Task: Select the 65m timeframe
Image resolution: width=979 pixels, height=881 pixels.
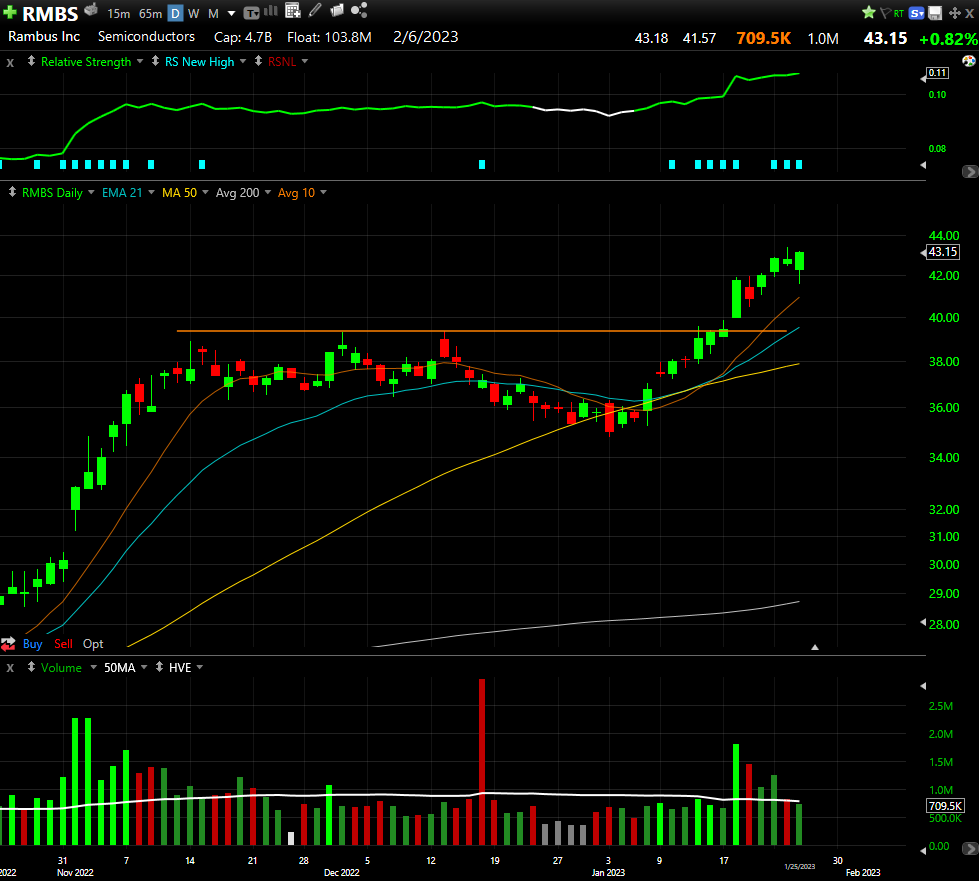Action: 150,13
